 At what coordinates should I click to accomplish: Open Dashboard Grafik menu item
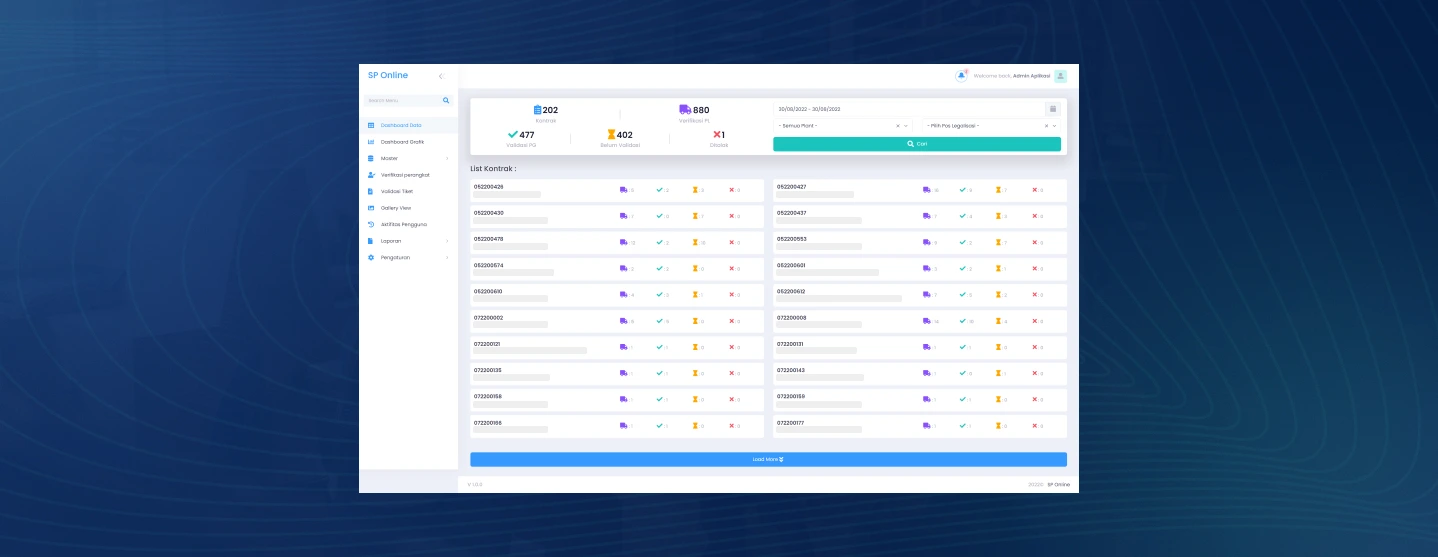(408, 142)
